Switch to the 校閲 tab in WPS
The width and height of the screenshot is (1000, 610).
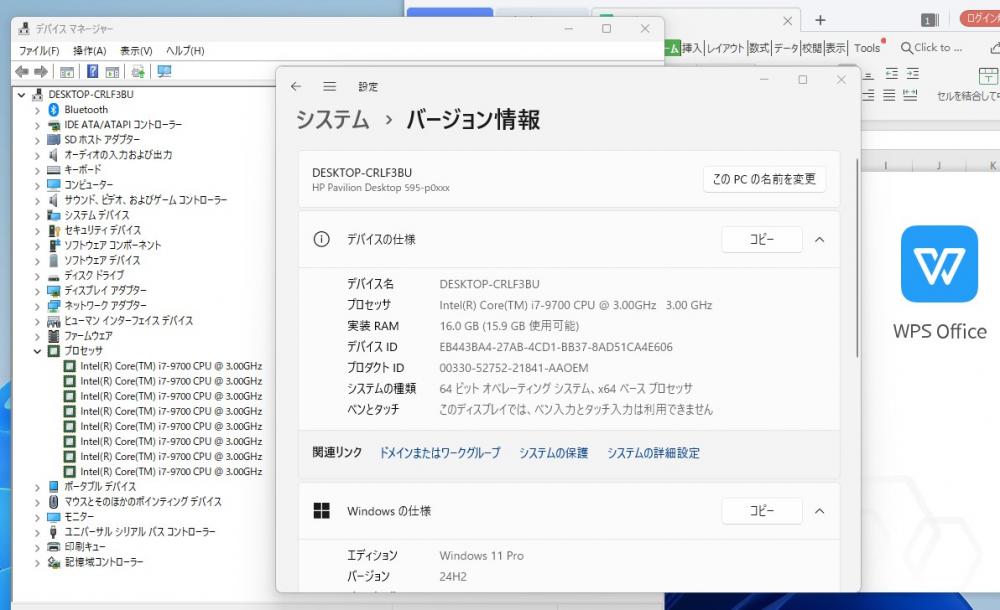point(812,48)
